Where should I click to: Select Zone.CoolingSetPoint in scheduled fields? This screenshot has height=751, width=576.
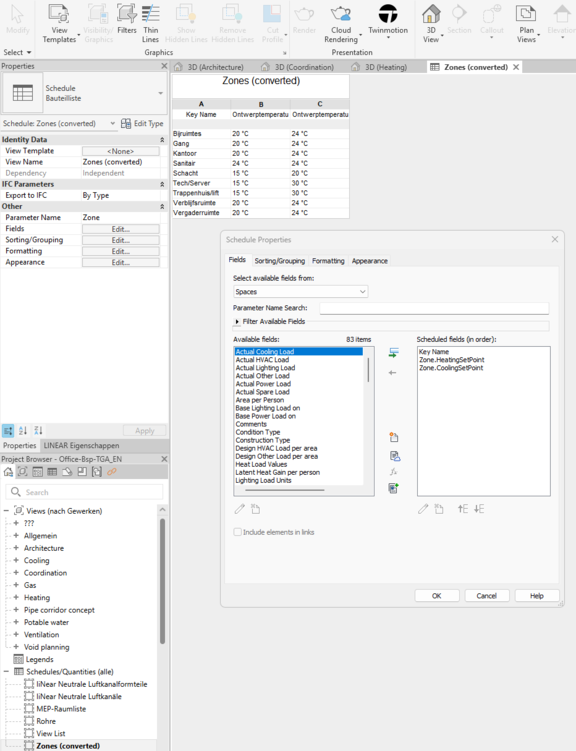click(451, 368)
